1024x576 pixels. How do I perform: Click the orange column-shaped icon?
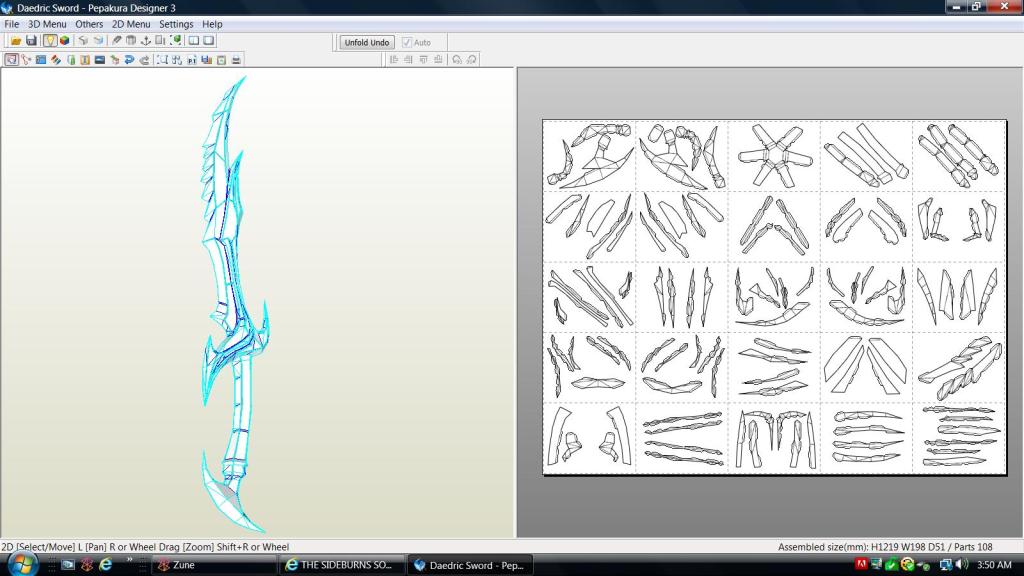pos(85,59)
